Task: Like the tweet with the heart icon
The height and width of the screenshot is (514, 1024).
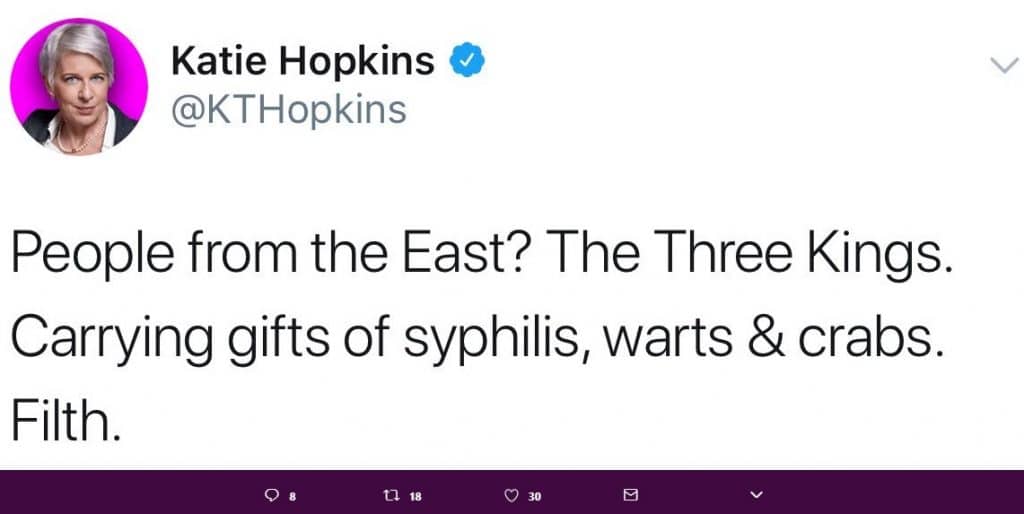Action: click(x=512, y=494)
